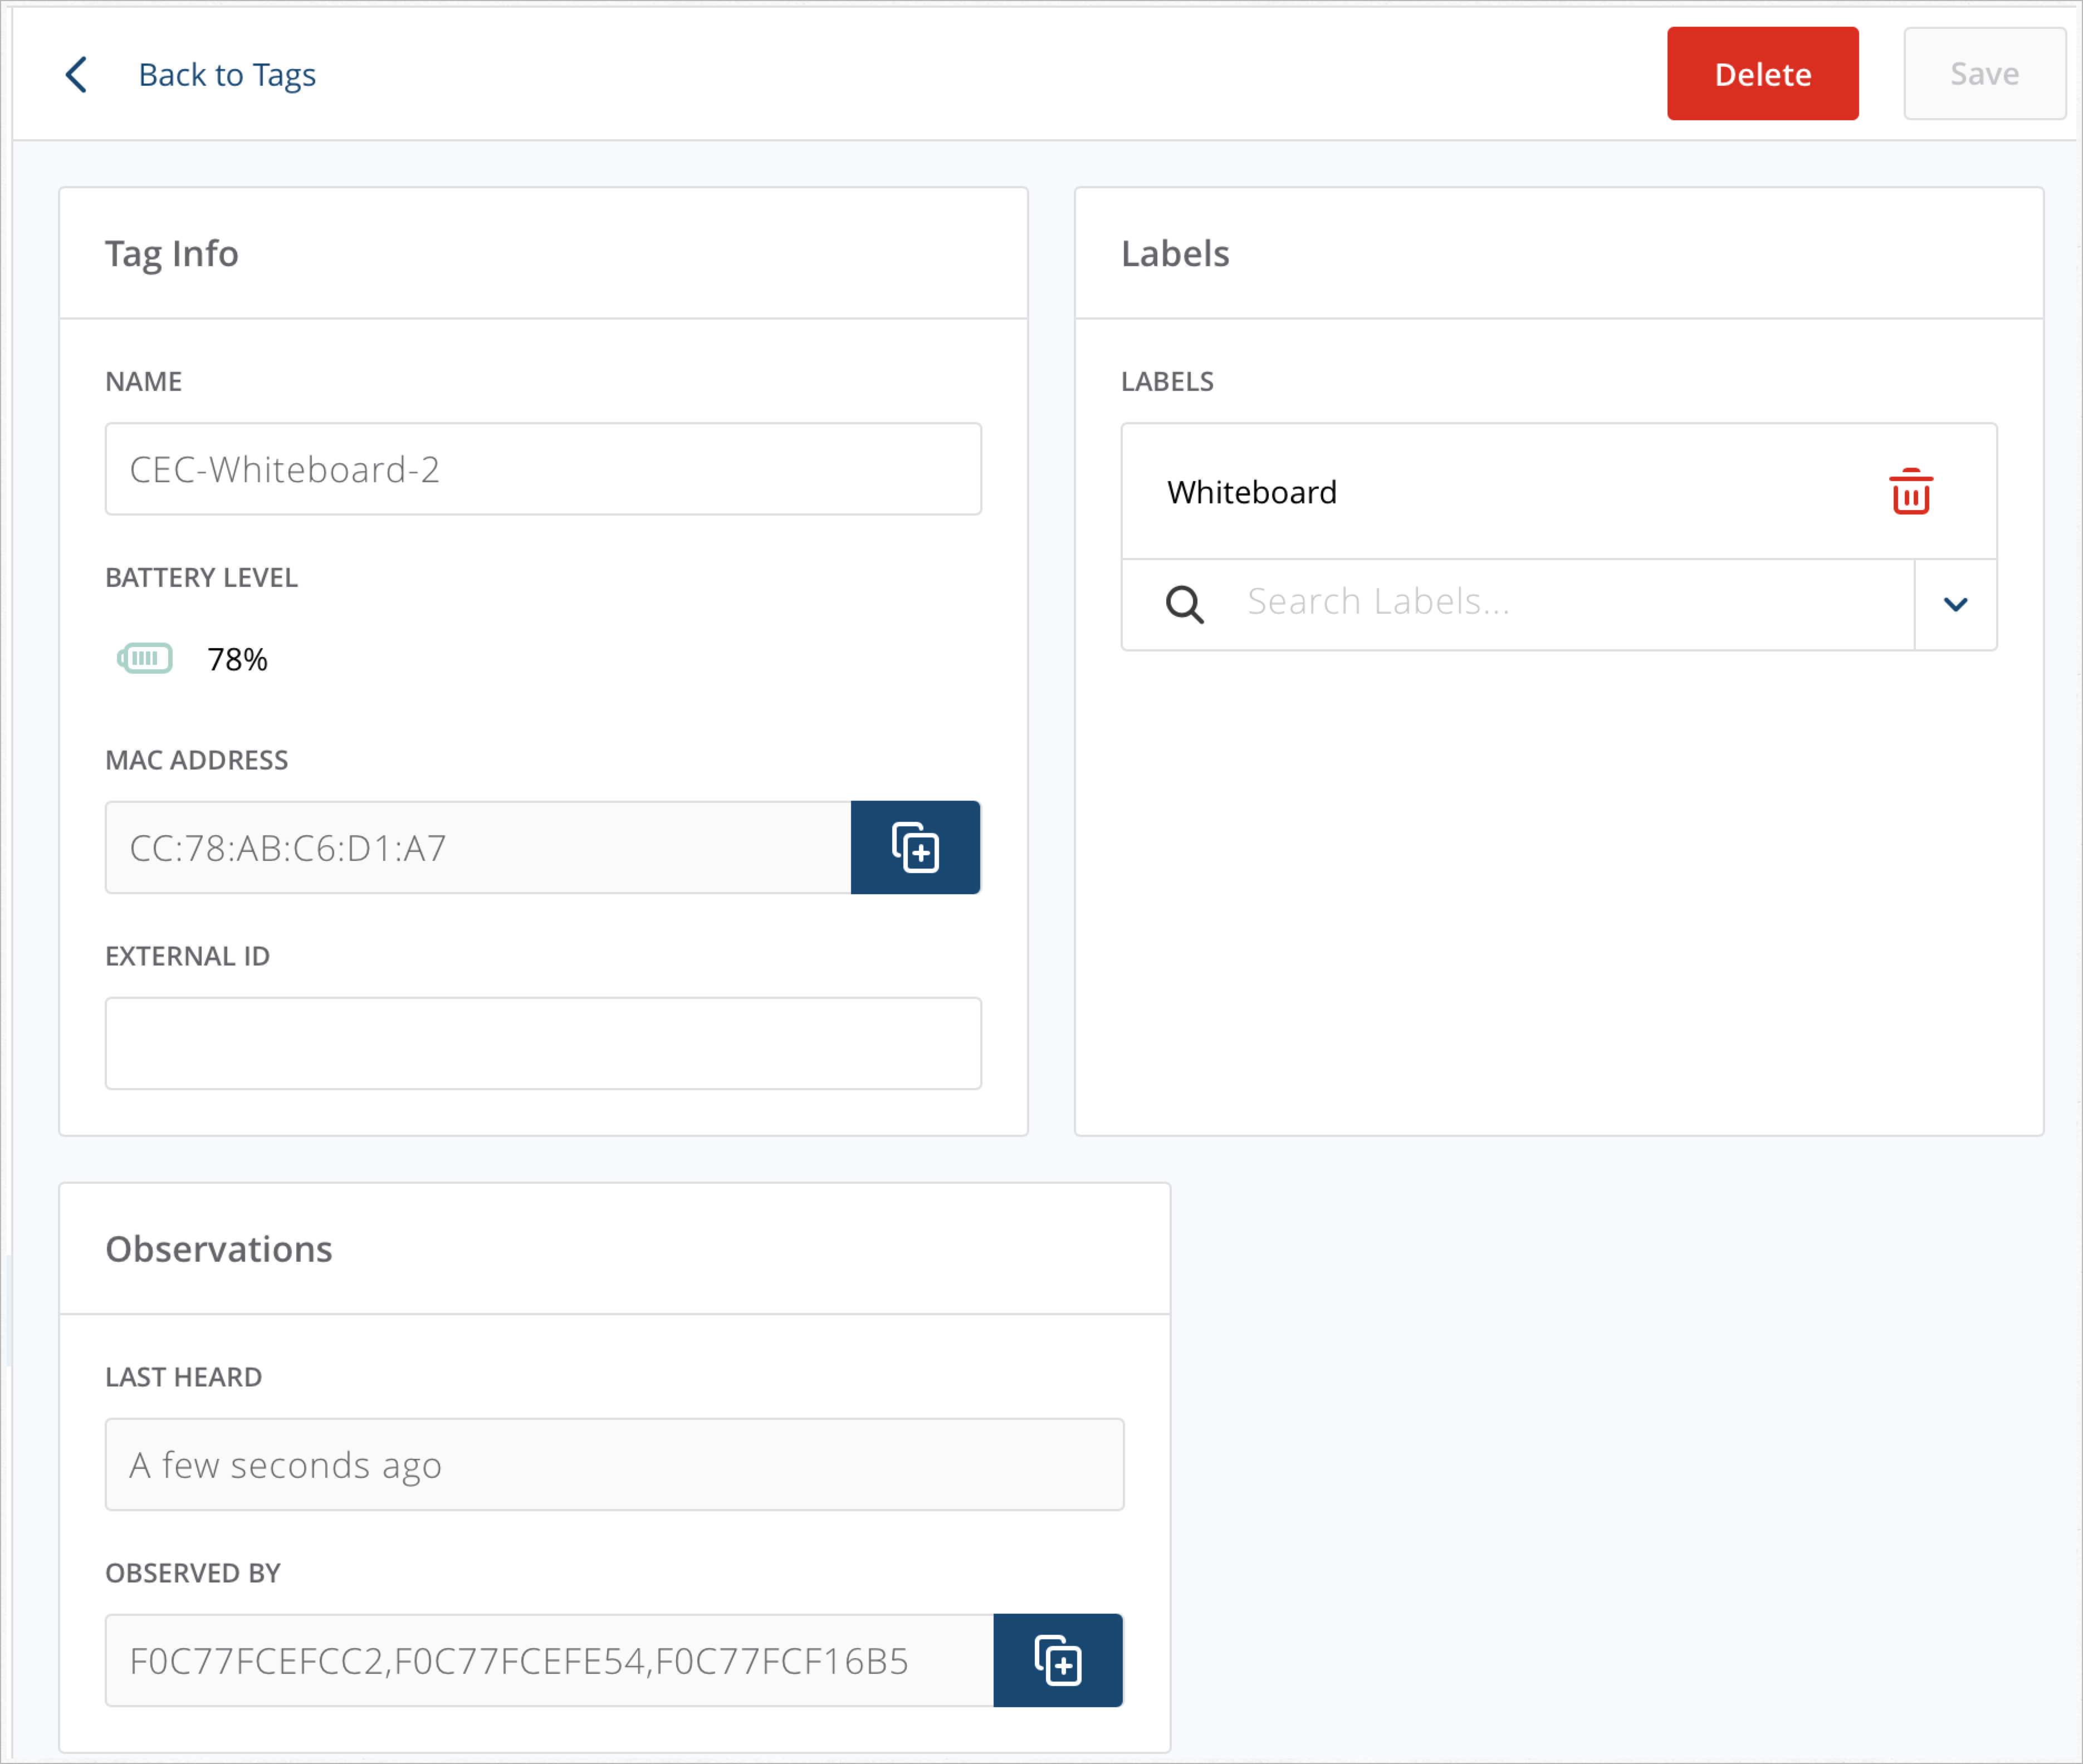Click the battery level icon
This screenshot has height=1764, width=2083.
(x=145, y=658)
